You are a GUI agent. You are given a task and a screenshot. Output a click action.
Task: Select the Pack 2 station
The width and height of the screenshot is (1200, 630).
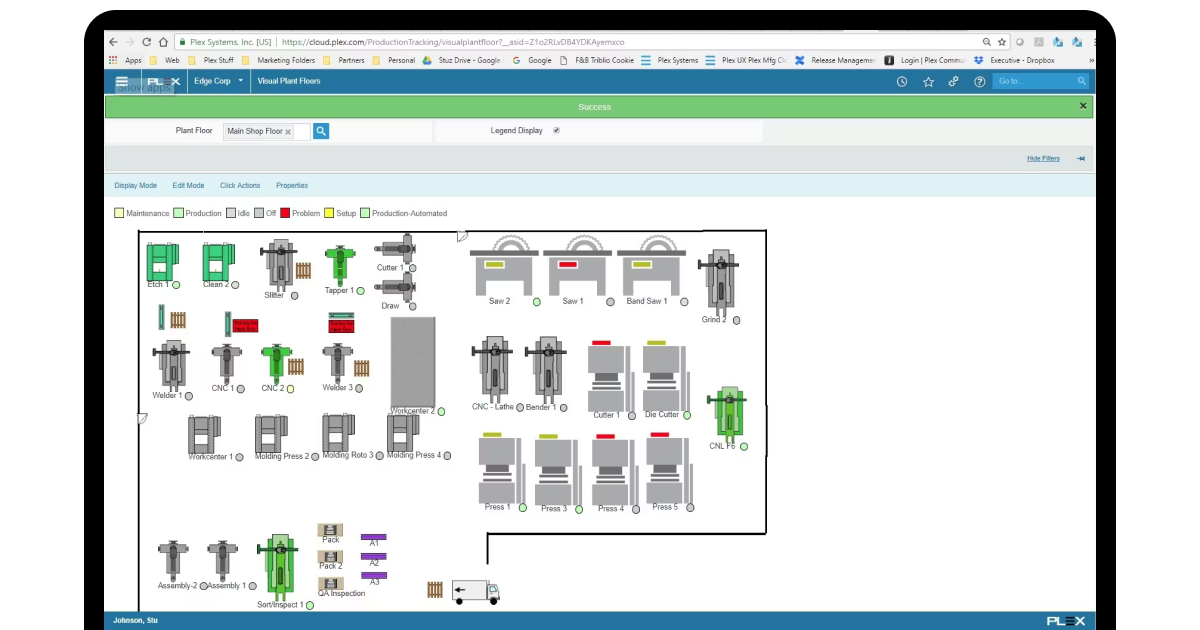tap(330, 556)
